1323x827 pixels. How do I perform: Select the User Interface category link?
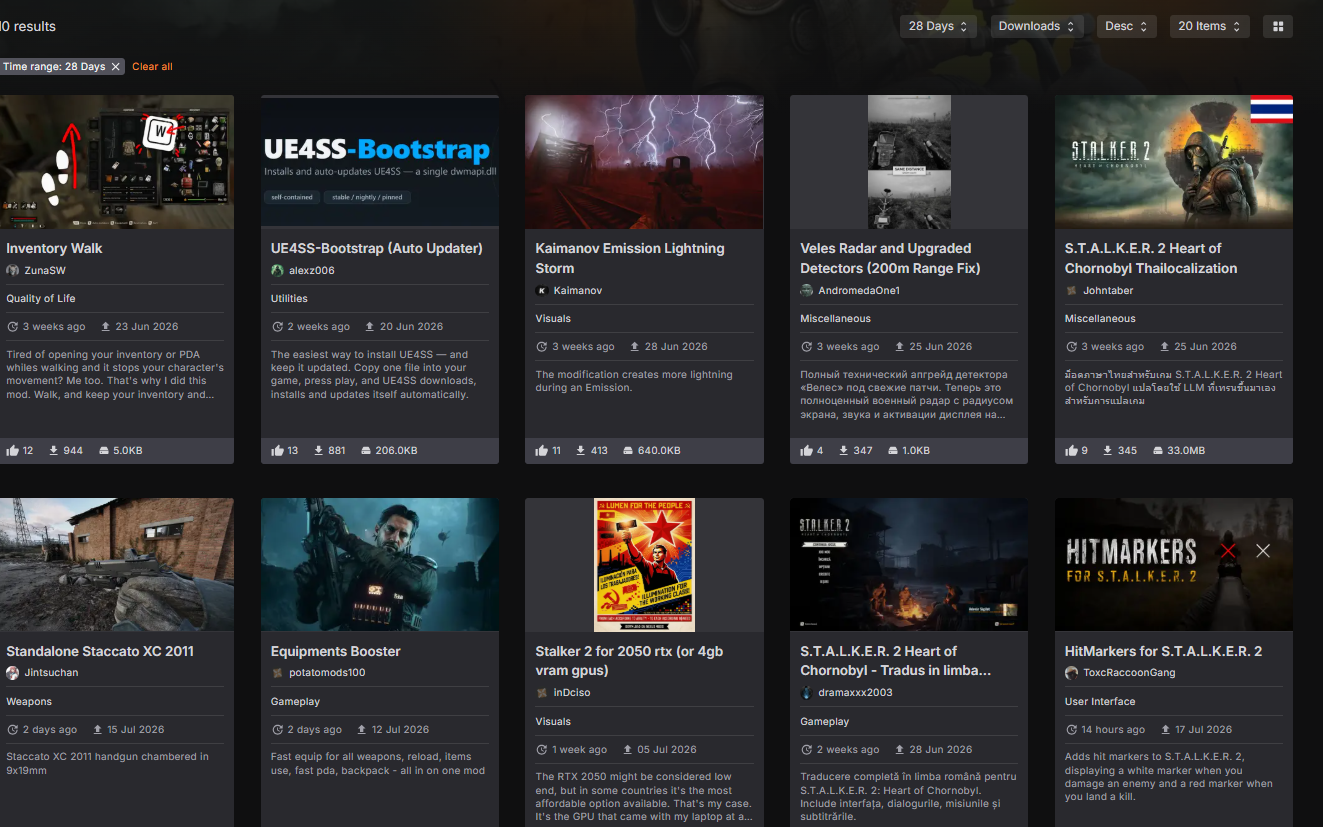click(x=1100, y=702)
